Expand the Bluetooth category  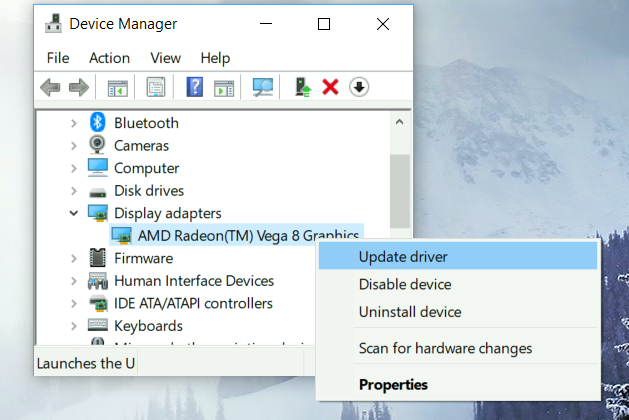(x=74, y=123)
